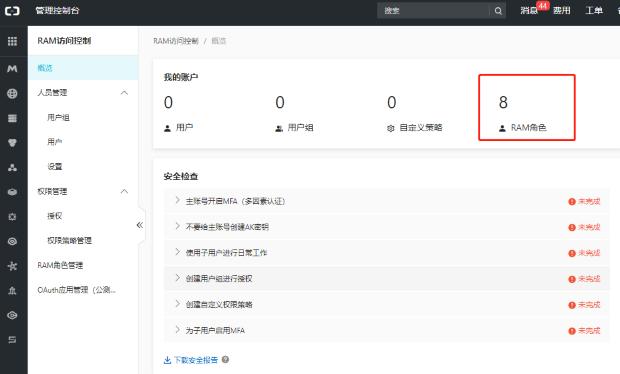Open the Alibaba Cloud logo home
The width and height of the screenshot is (620, 374).
(12, 11)
